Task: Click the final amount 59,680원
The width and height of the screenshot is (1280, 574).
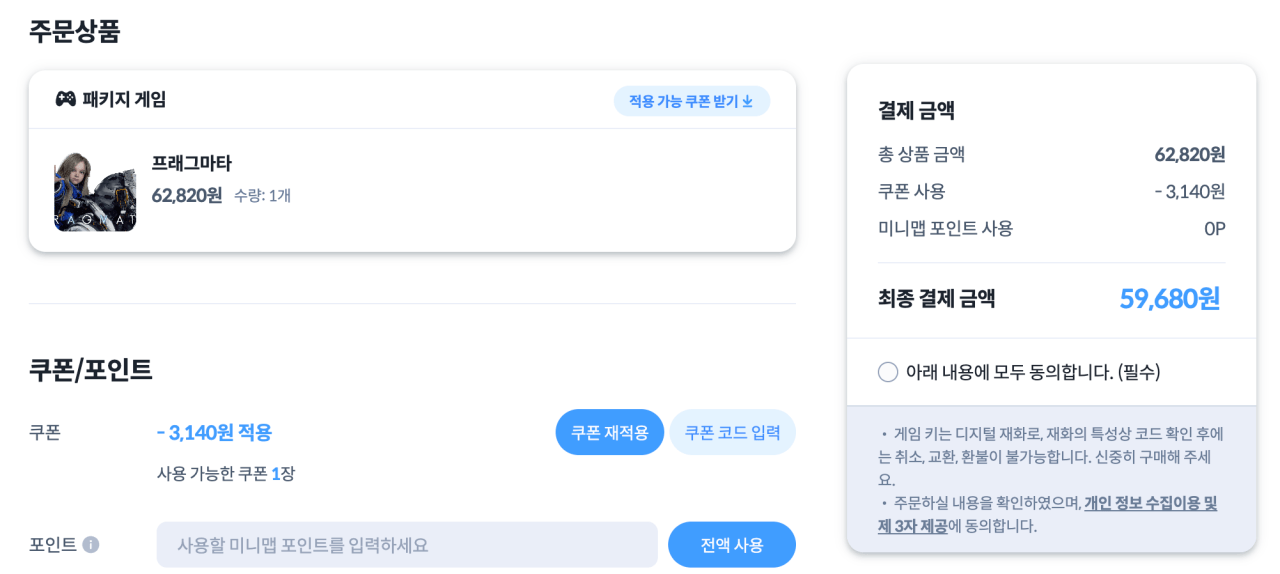Action: click(x=1169, y=298)
